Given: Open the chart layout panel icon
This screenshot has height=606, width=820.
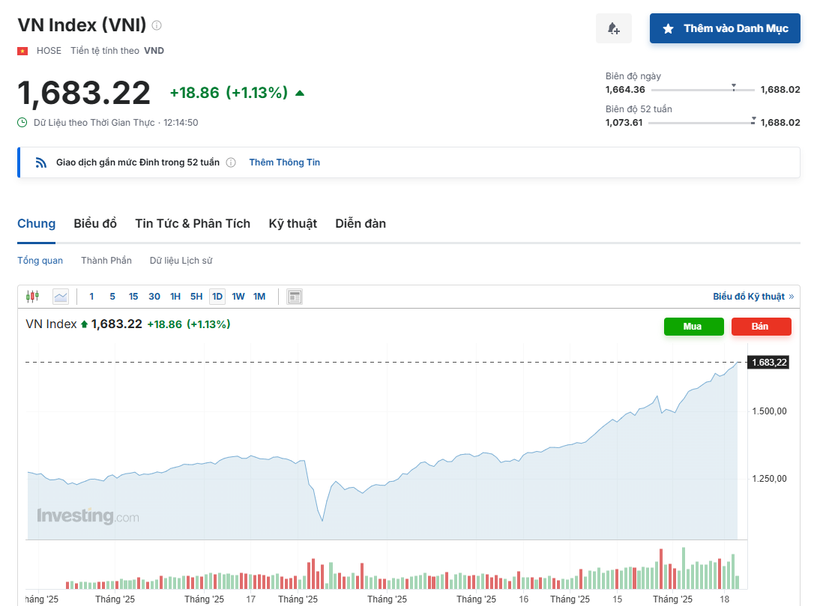Looking at the screenshot, I should [293, 296].
